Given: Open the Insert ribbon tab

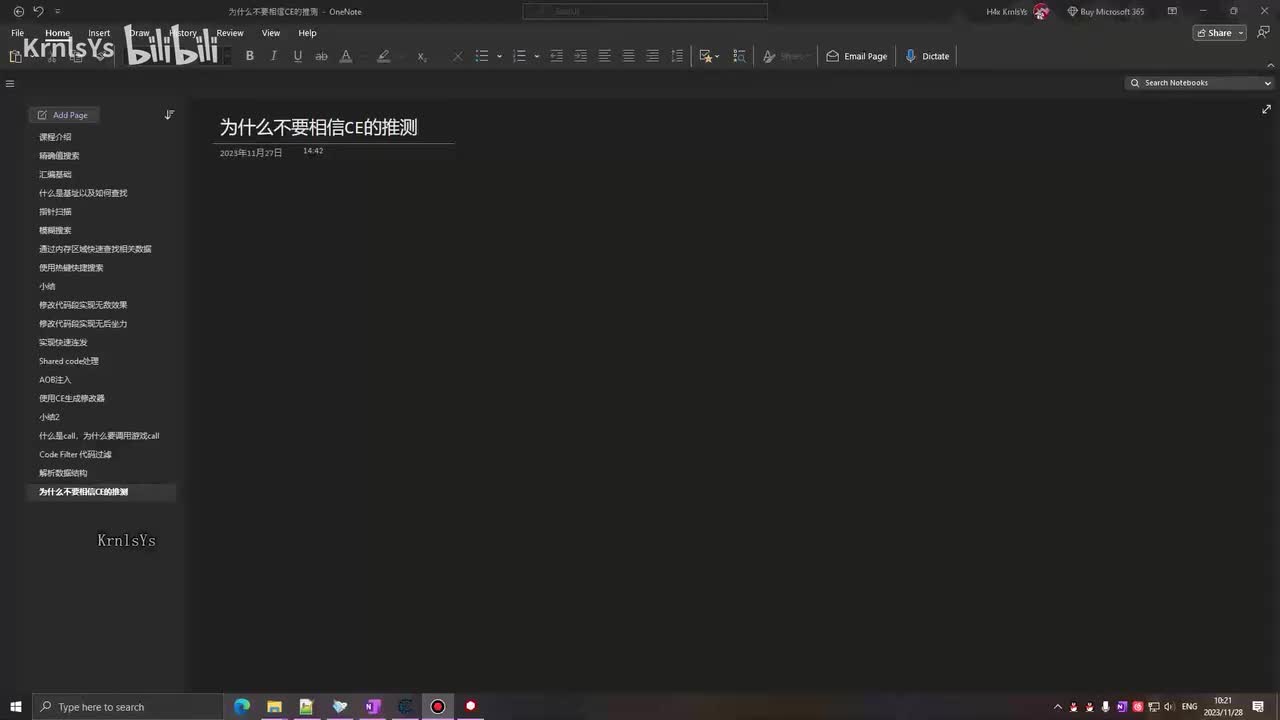Looking at the screenshot, I should 99,33.
